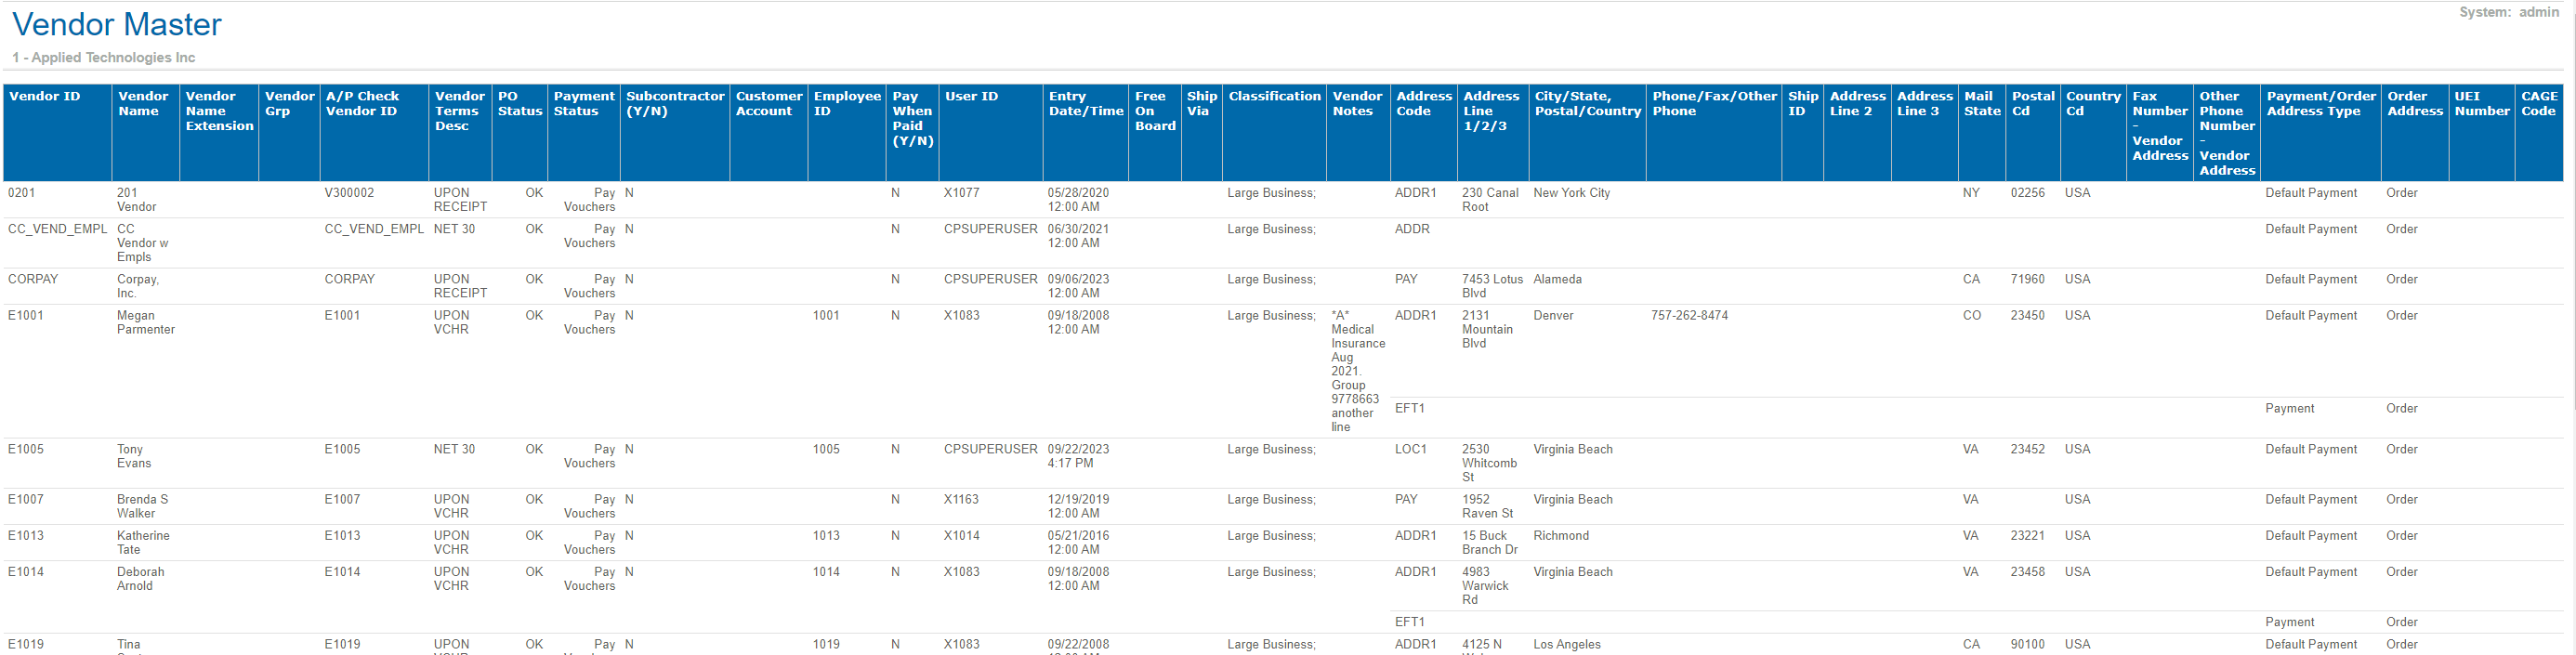Click vendor name Megan Parmenter
Screen dimensions: 2576x655
145,322
